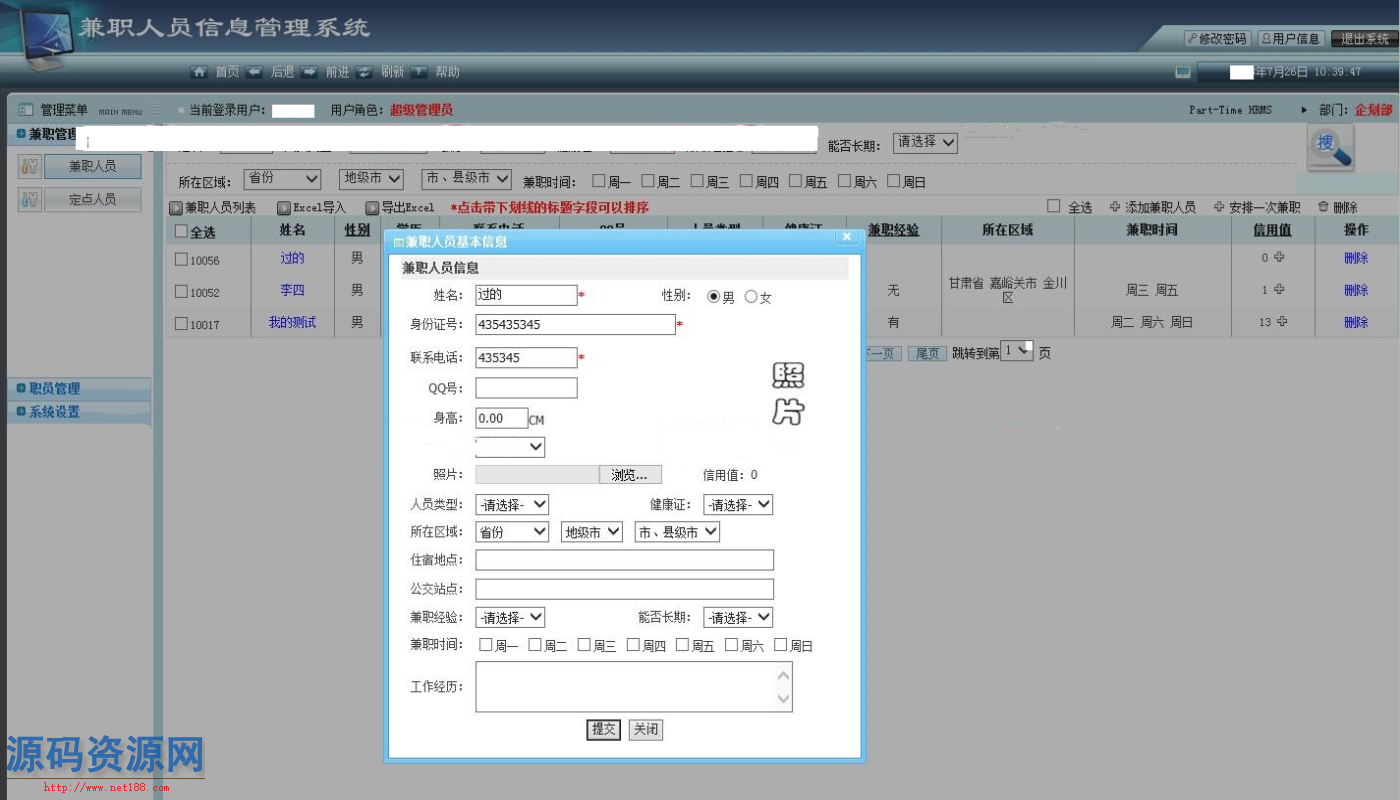Open the unlabeled dropdown below 身高
Screen dimensions: 1400x800
pyautogui.click(x=510, y=447)
